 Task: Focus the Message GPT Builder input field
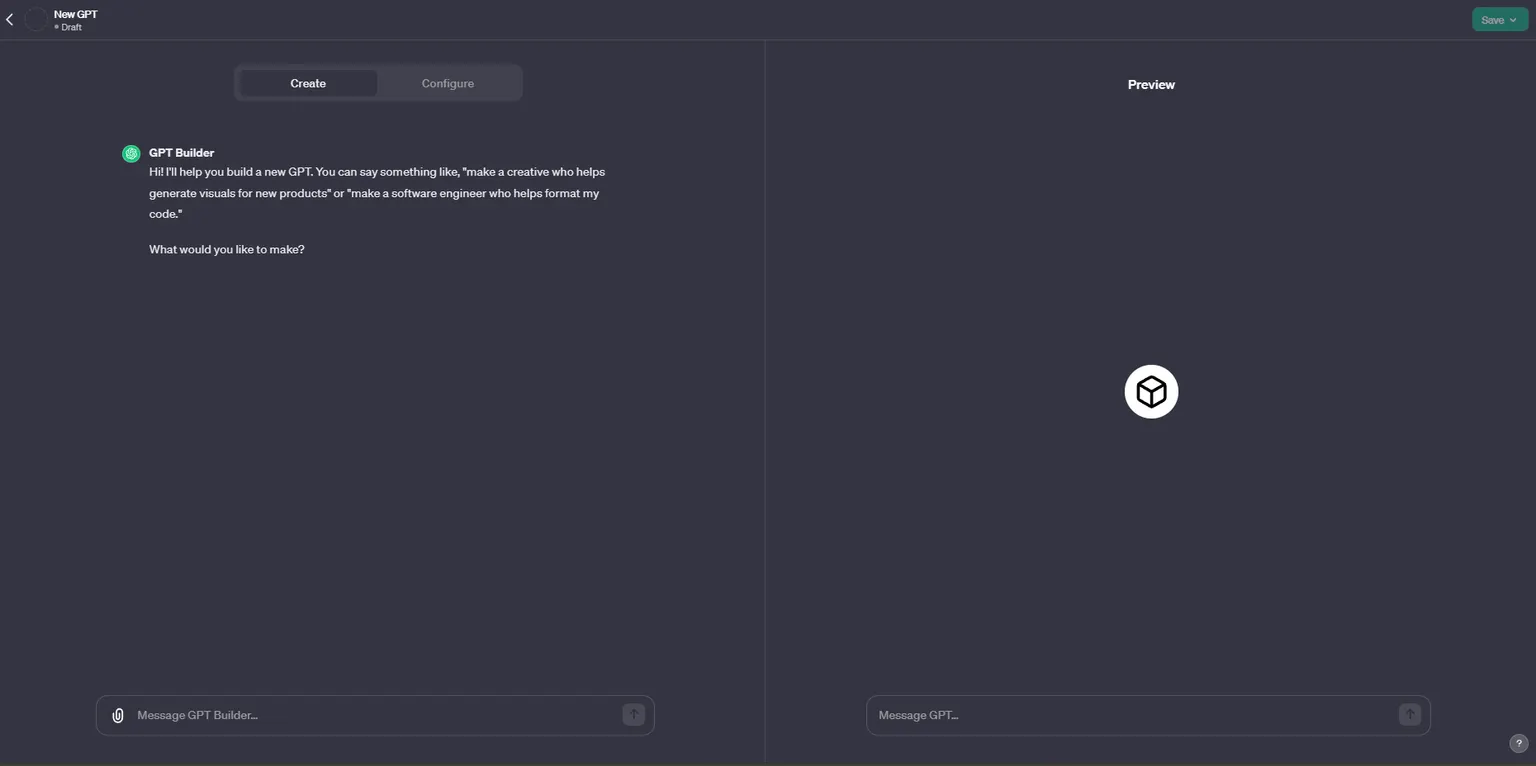(375, 715)
